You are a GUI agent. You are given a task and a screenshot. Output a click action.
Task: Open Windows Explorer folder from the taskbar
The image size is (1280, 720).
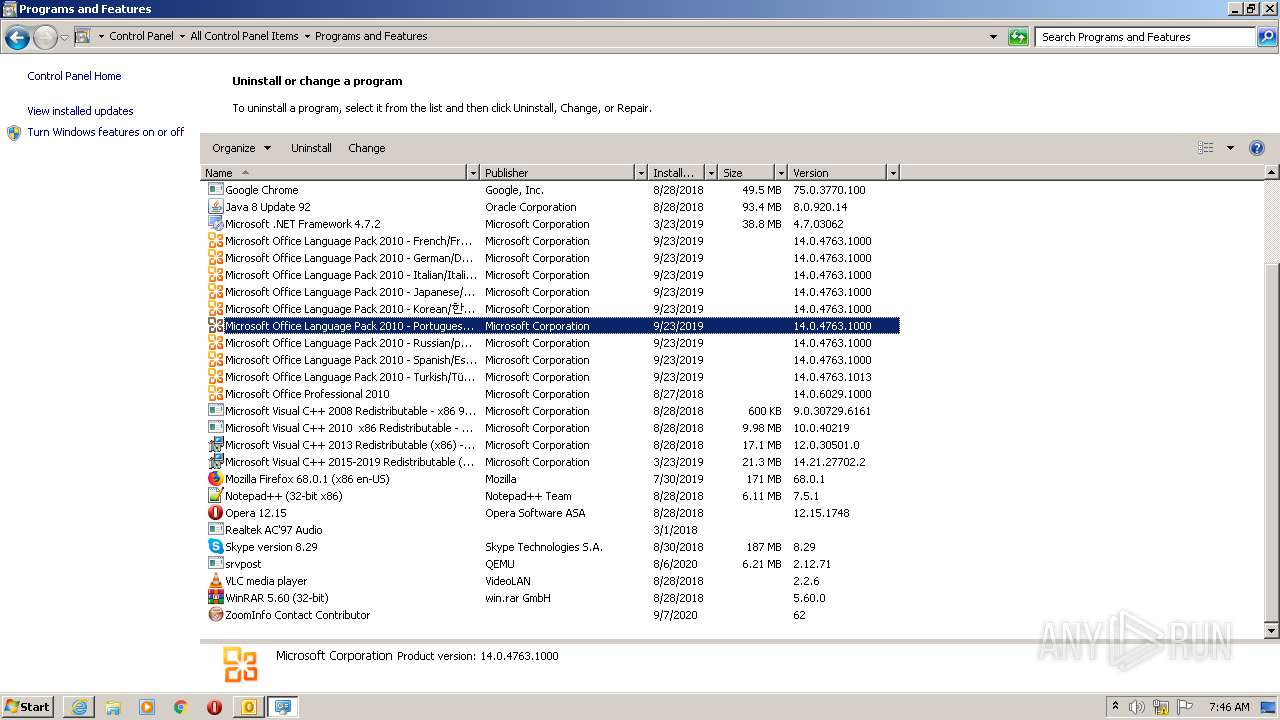(113, 707)
